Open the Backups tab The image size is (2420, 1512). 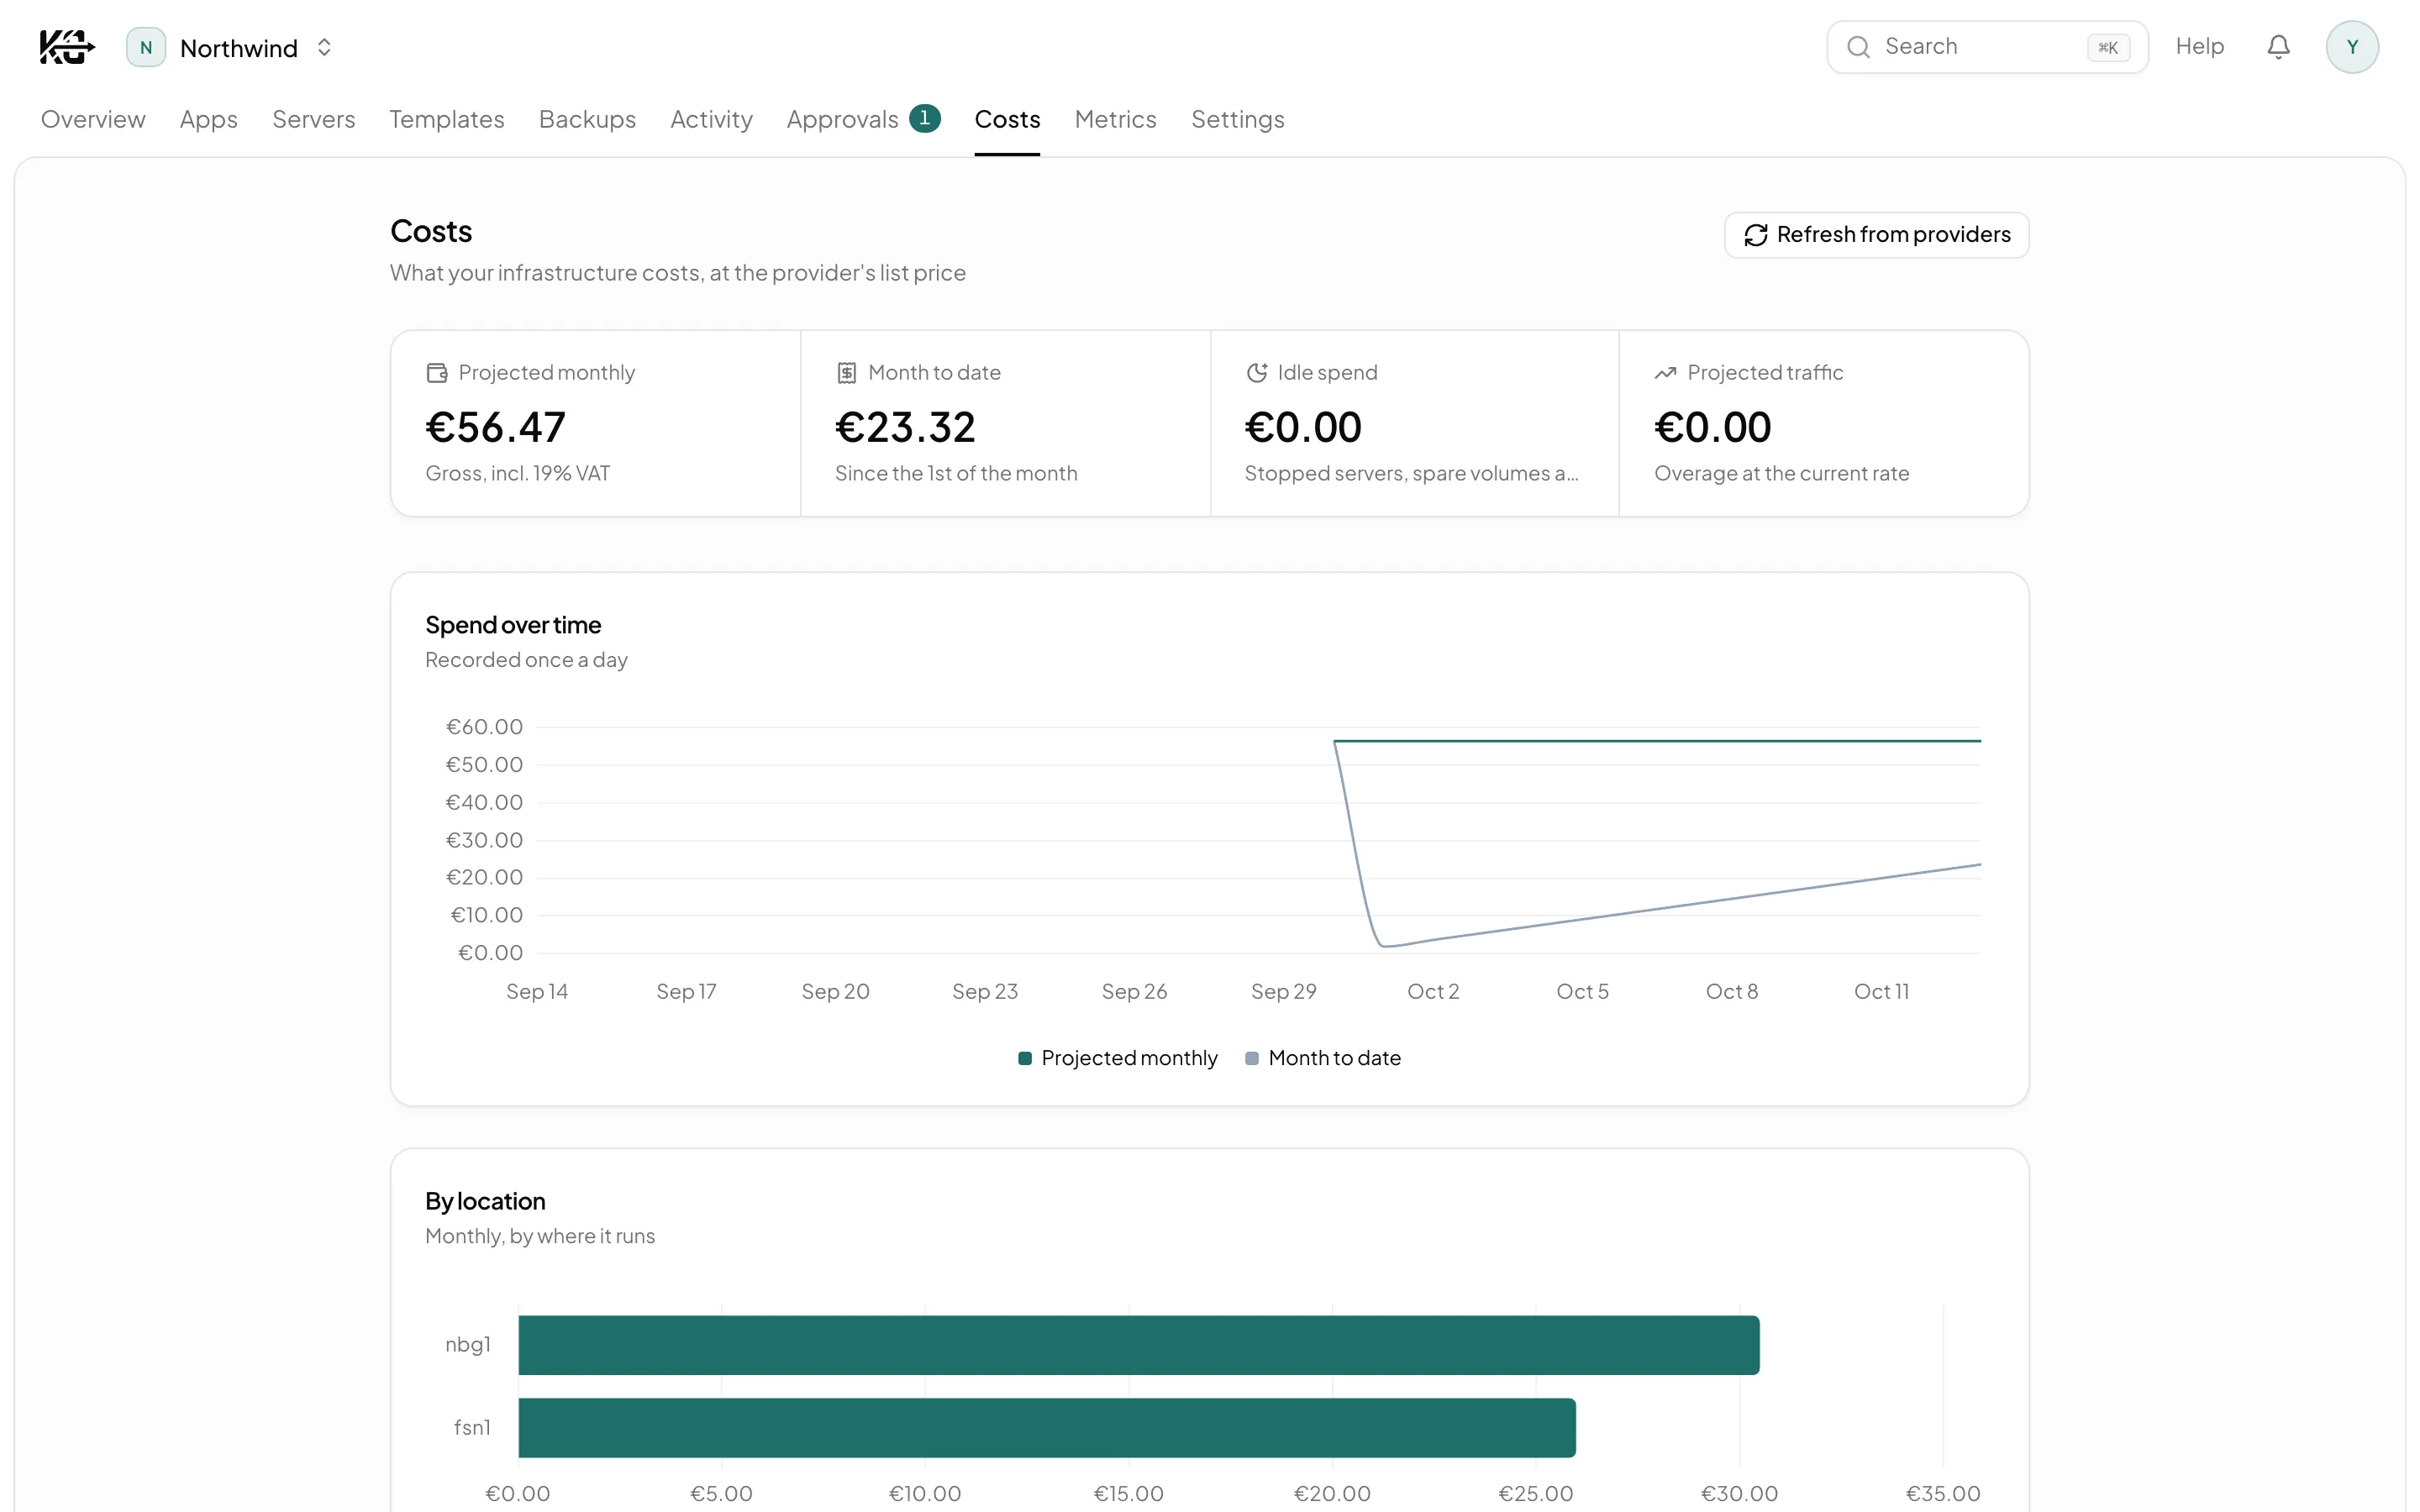click(587, 119)
